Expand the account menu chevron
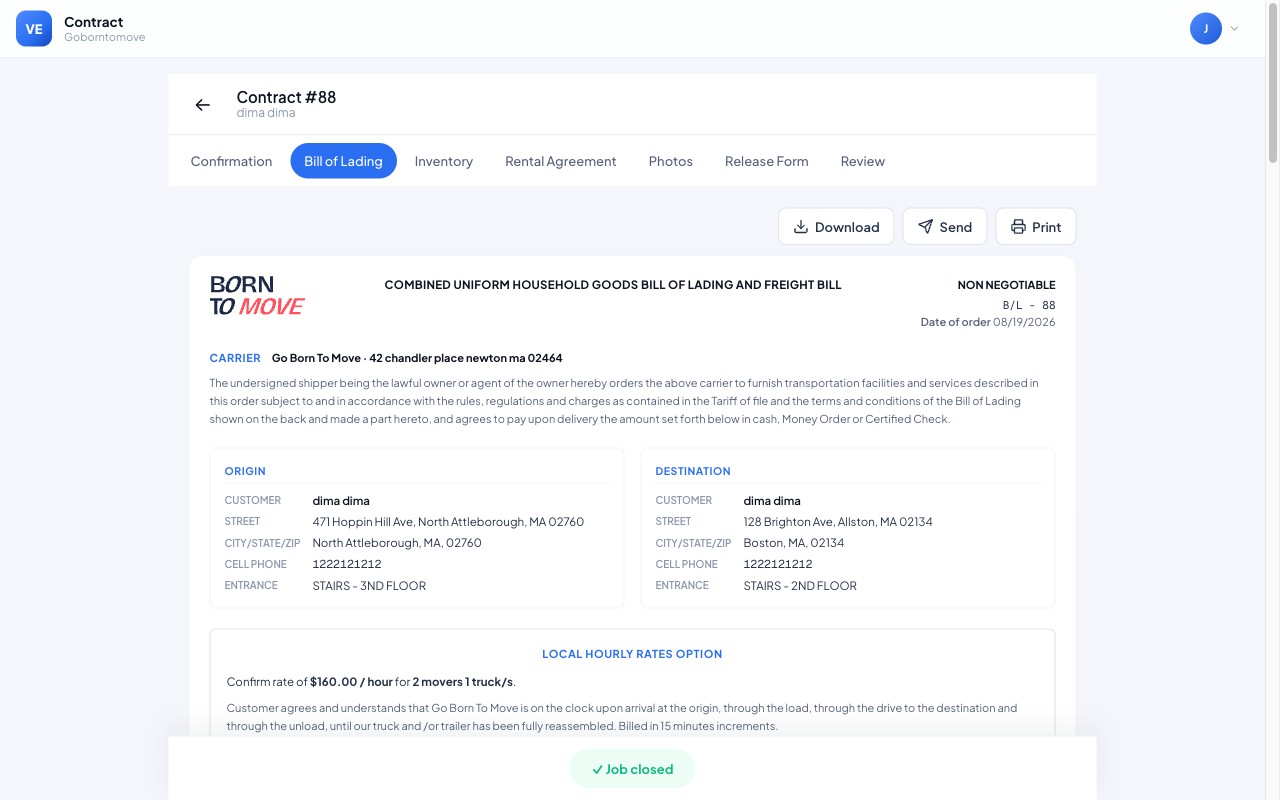 coord(1234,28)
